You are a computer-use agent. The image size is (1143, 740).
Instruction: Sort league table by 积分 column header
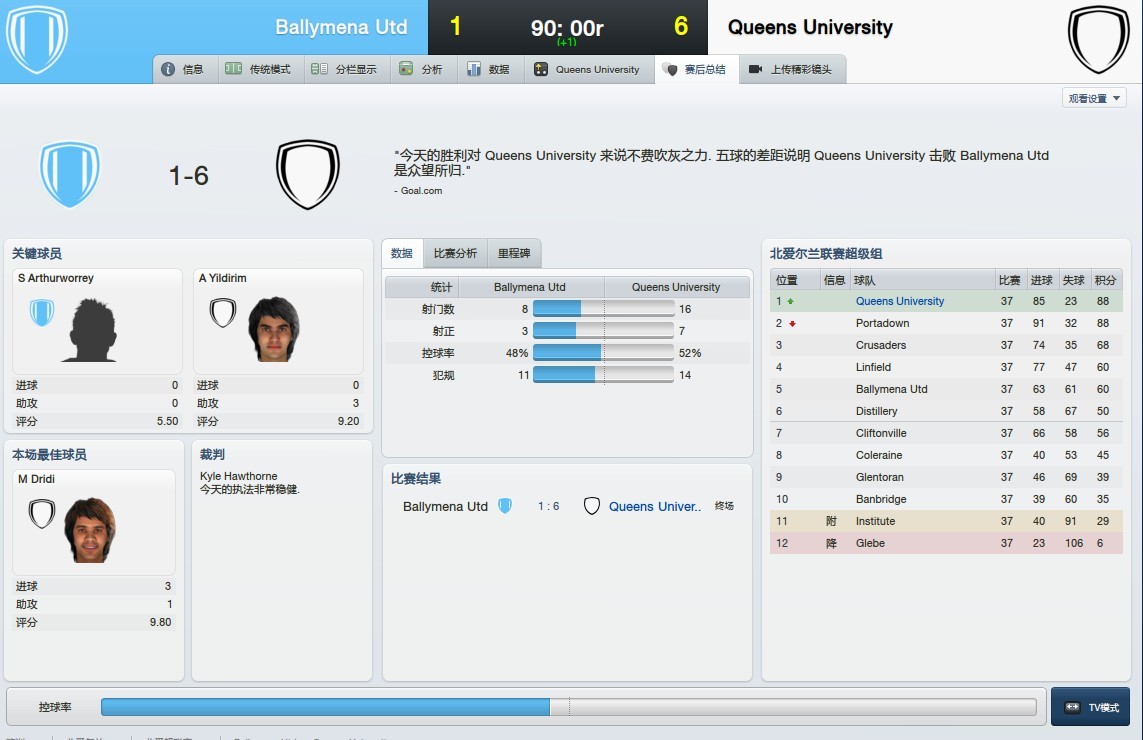pos(1105,280)
